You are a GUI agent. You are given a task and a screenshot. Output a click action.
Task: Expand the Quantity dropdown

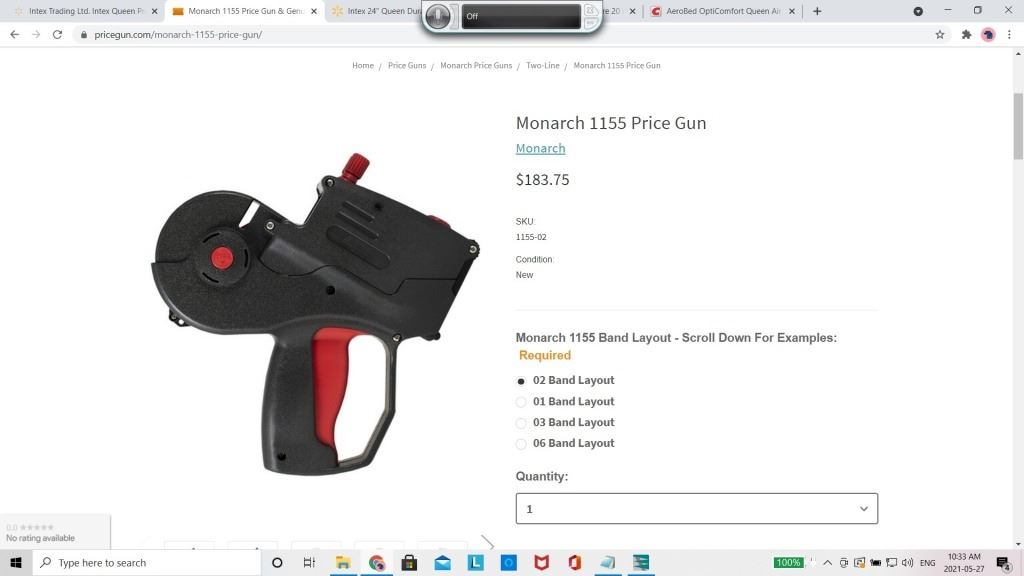697,509
